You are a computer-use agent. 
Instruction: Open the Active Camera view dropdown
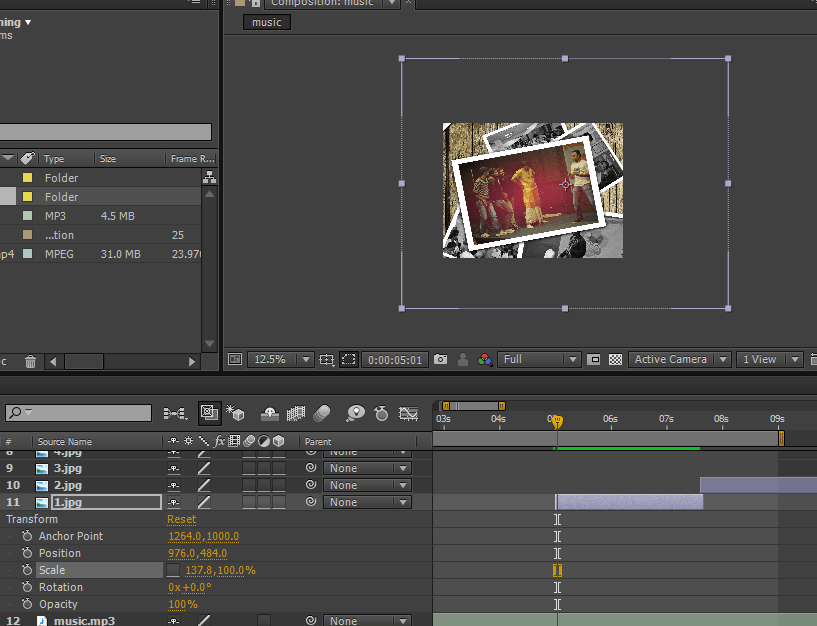point(678,358)
